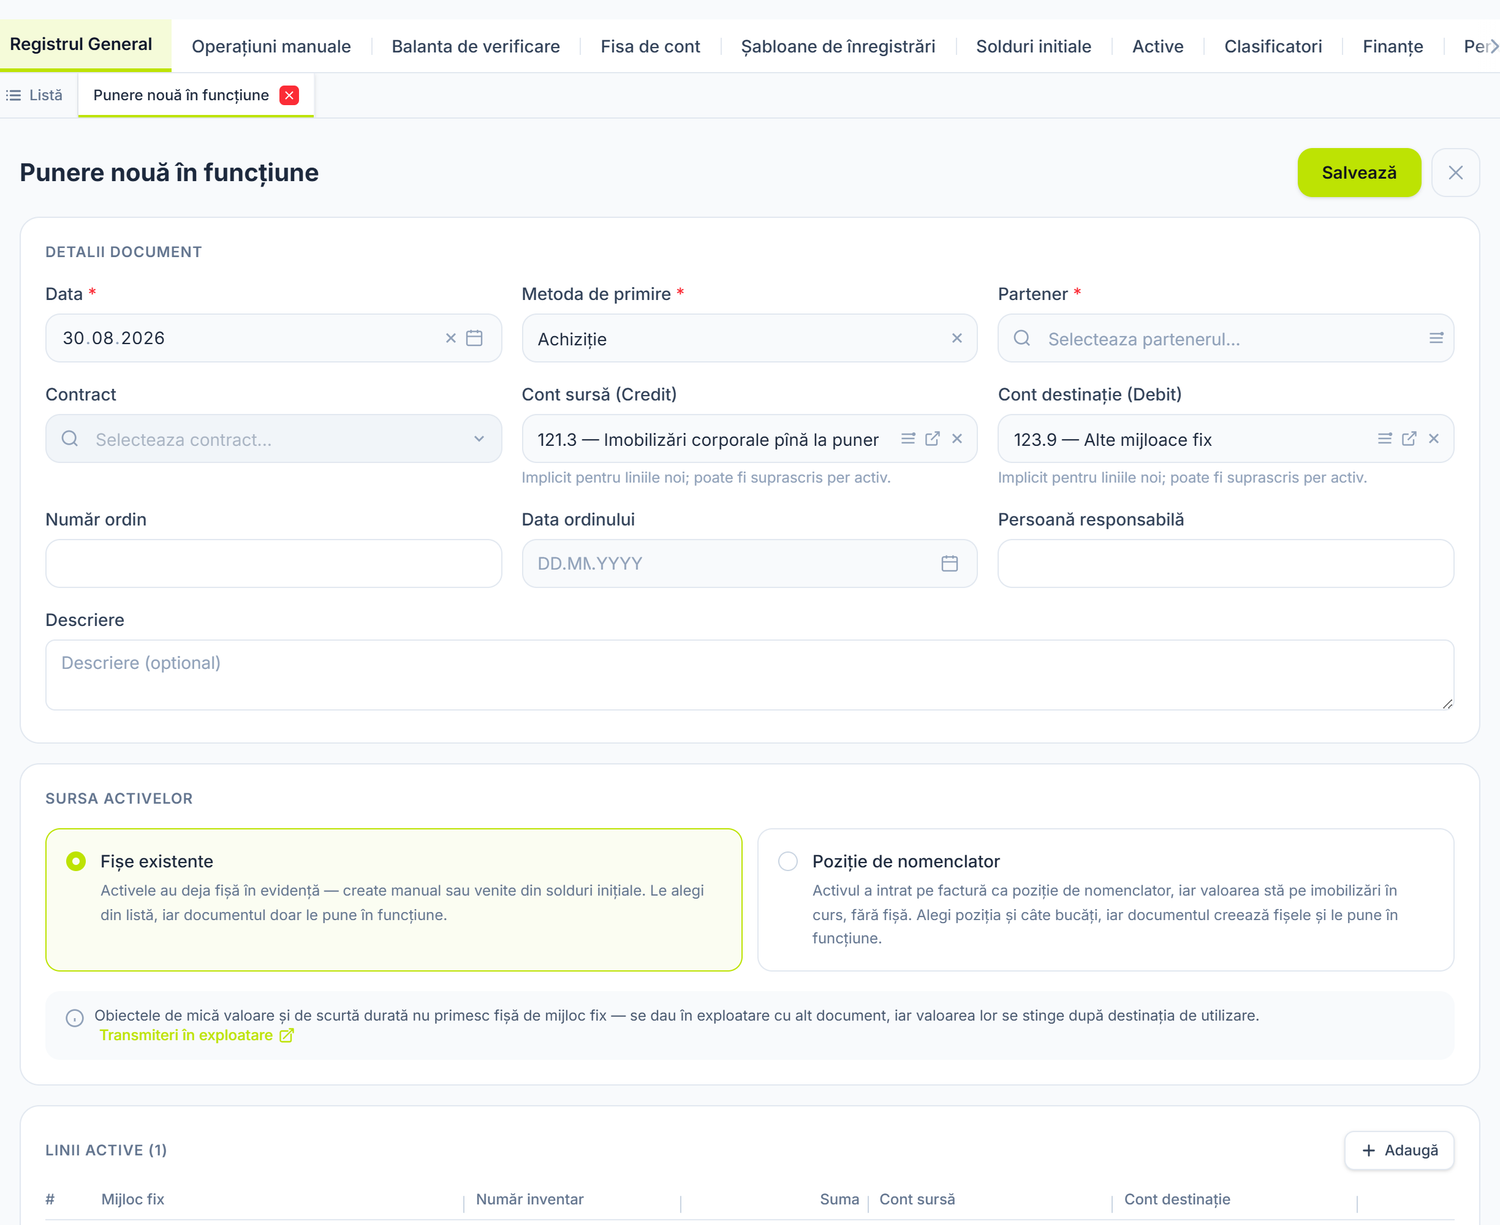Click the Mijloc fix column header
Image resolution: width=1500 pixels, height=1225 pixels.
point(133,1199)
